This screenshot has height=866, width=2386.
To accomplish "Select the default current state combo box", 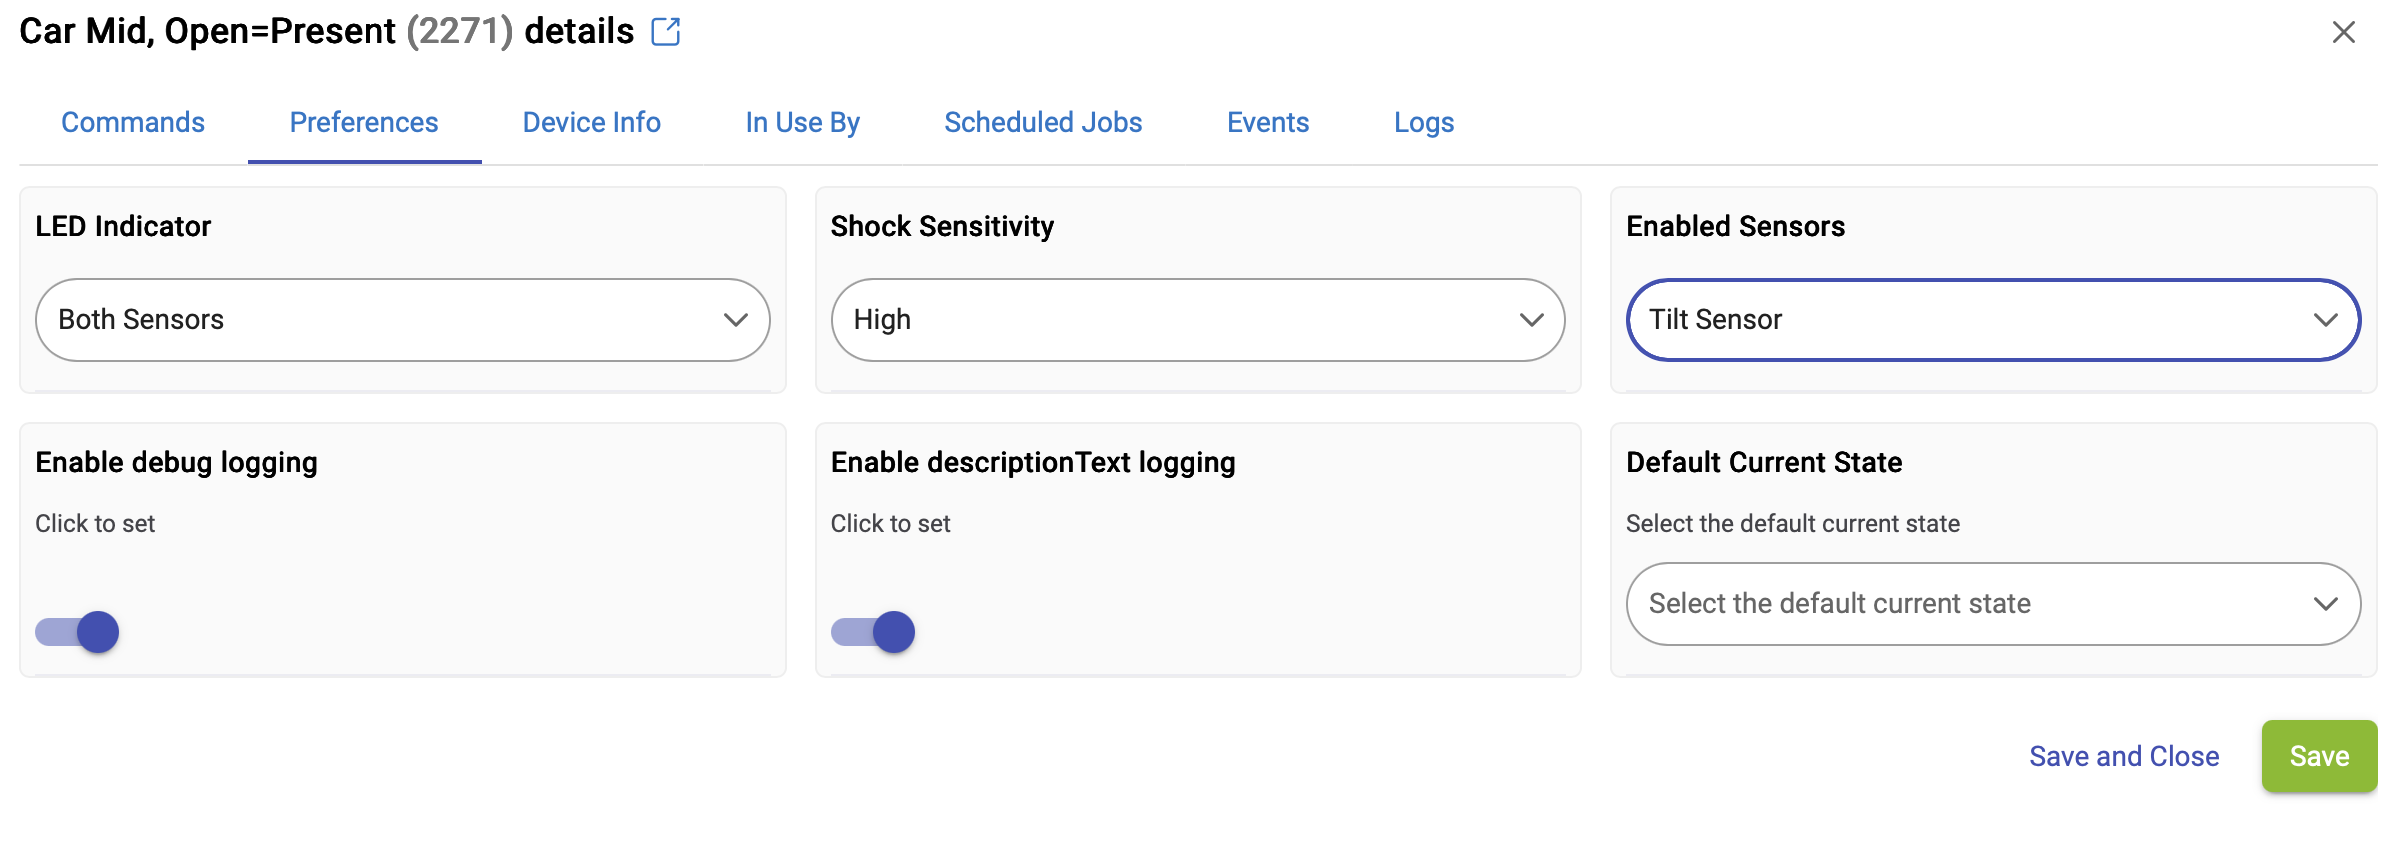I will tap(1994, 604).
